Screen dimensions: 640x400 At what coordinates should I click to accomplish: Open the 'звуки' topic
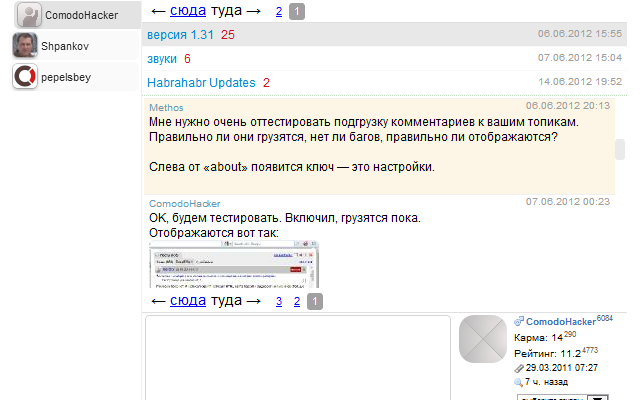[x=162, y=59]
